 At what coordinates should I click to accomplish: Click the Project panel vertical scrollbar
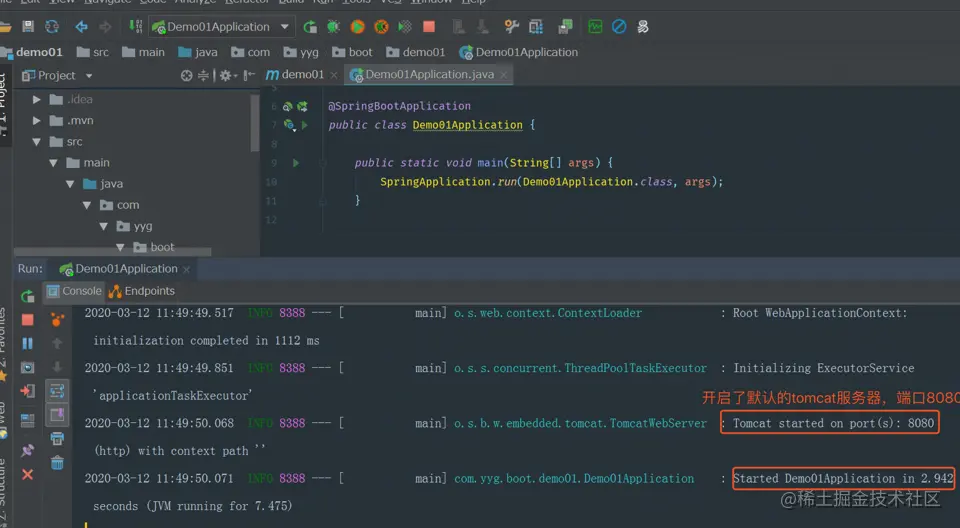pos(255,123)
